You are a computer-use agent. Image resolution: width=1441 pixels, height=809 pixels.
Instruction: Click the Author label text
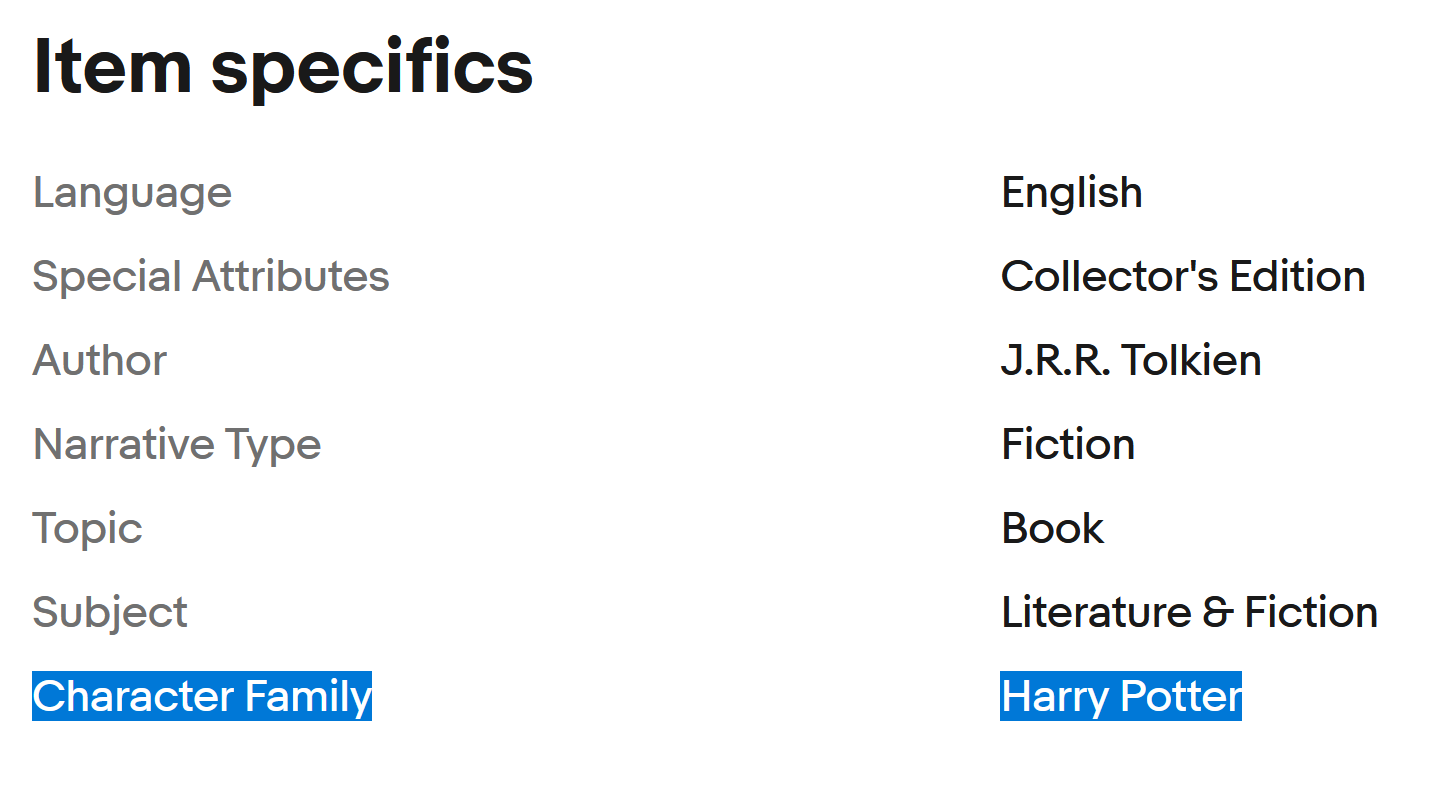(100, 360)
